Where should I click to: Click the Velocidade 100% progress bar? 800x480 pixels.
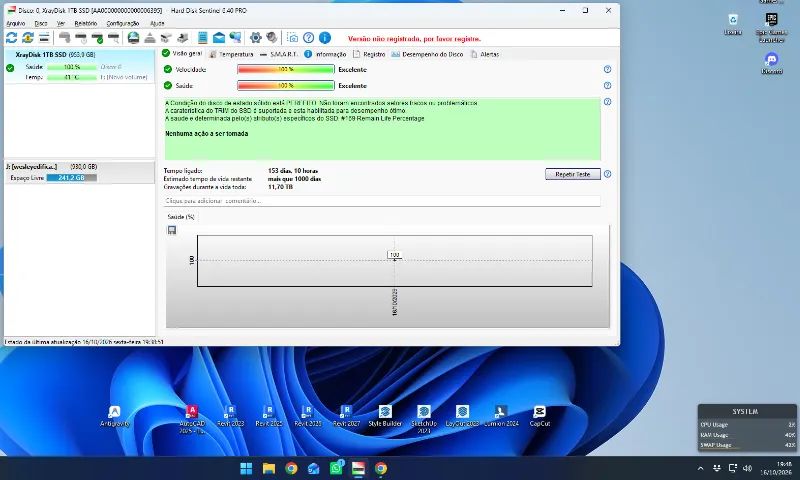(286, 69)
